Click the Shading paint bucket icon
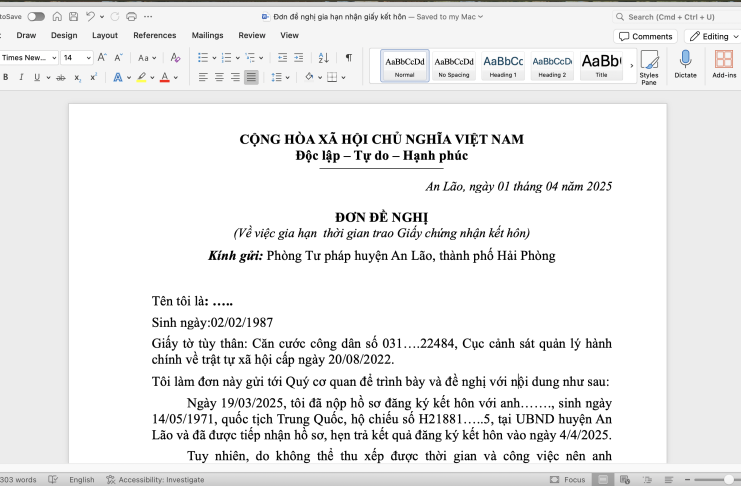 click(309, 77)
